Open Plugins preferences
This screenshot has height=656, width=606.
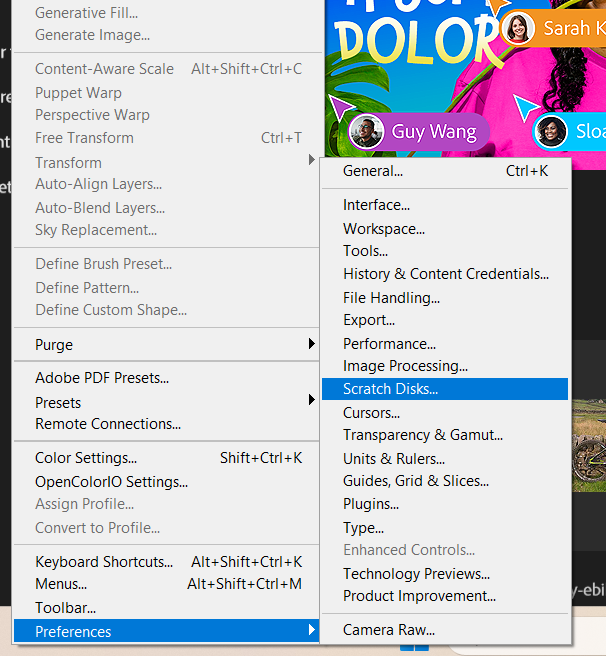(444, 504)
